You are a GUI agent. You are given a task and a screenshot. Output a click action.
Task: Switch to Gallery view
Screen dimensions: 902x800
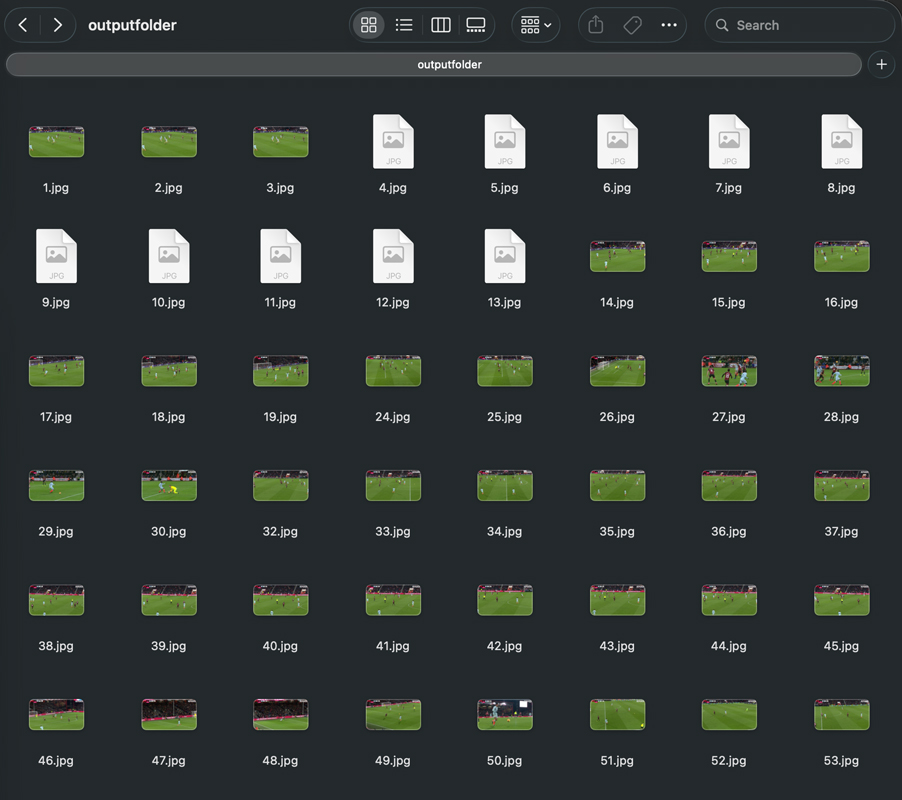(476, 24)
